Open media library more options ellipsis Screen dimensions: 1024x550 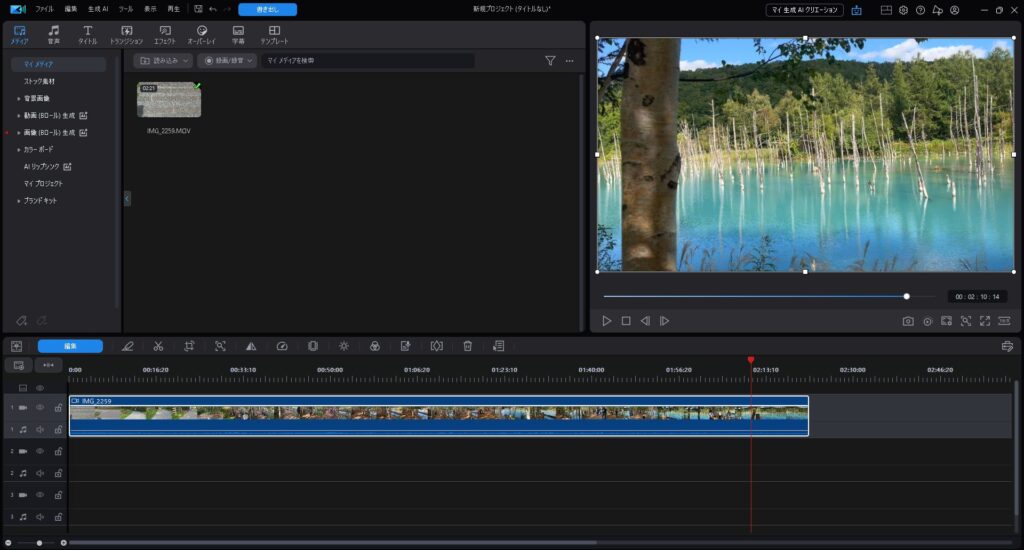tap(569, 61)
